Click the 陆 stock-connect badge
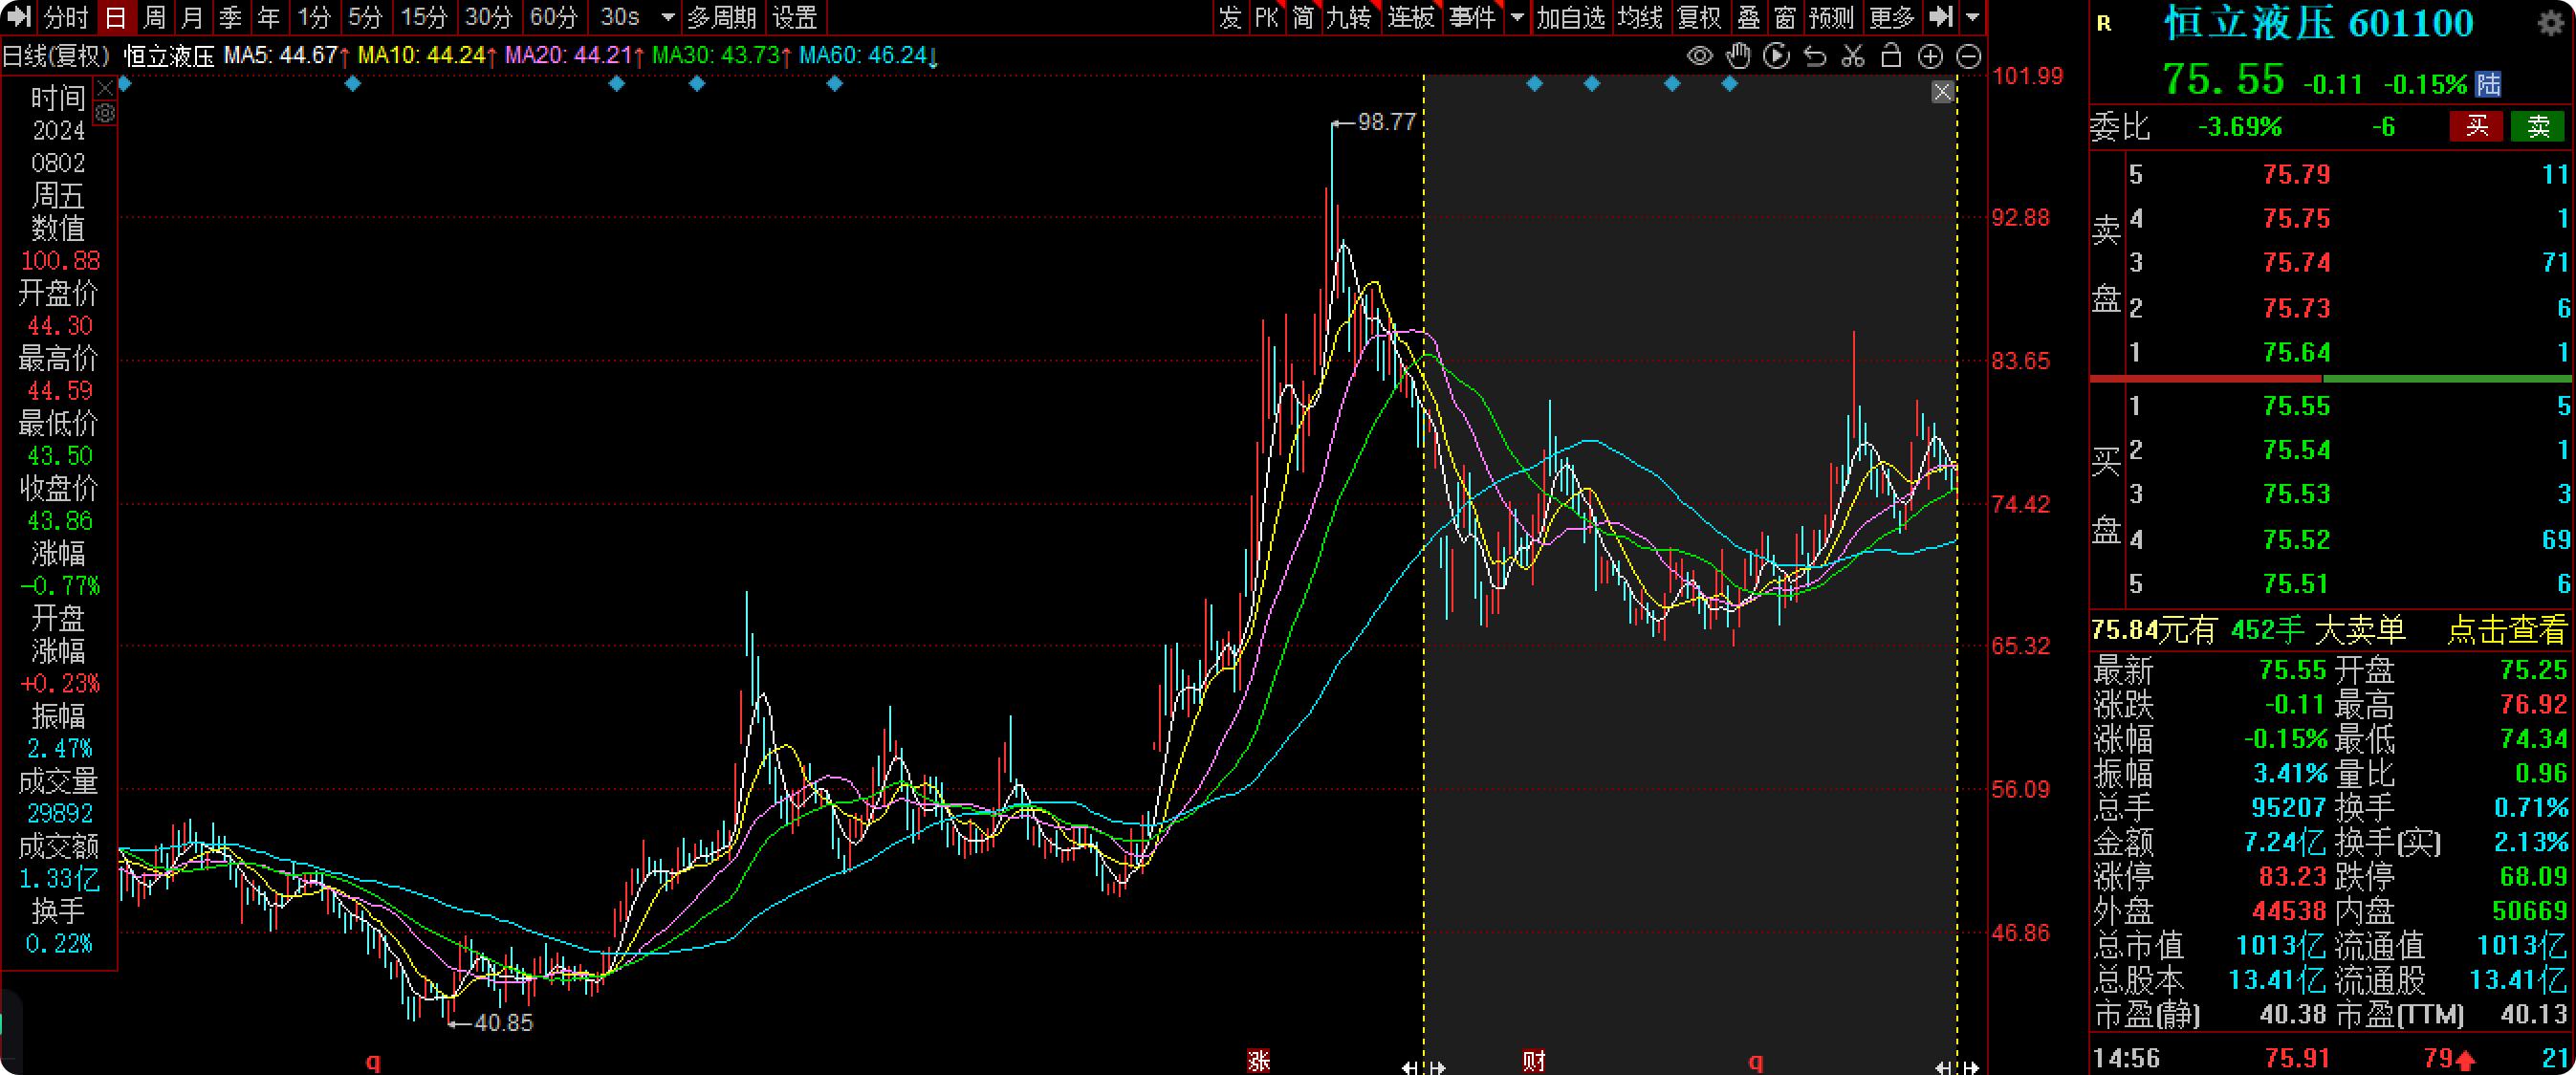Image resolution: width=2576 pixels, height=1075 pixels. (2488, 84)
